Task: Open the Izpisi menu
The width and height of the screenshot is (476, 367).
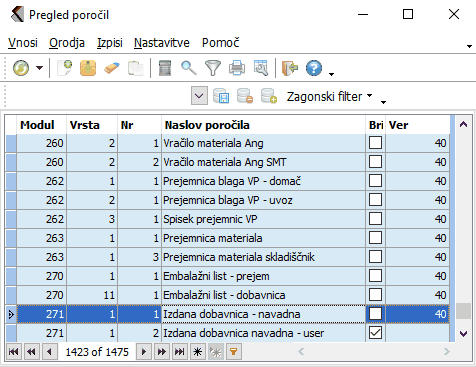Action: coord(110,43)
